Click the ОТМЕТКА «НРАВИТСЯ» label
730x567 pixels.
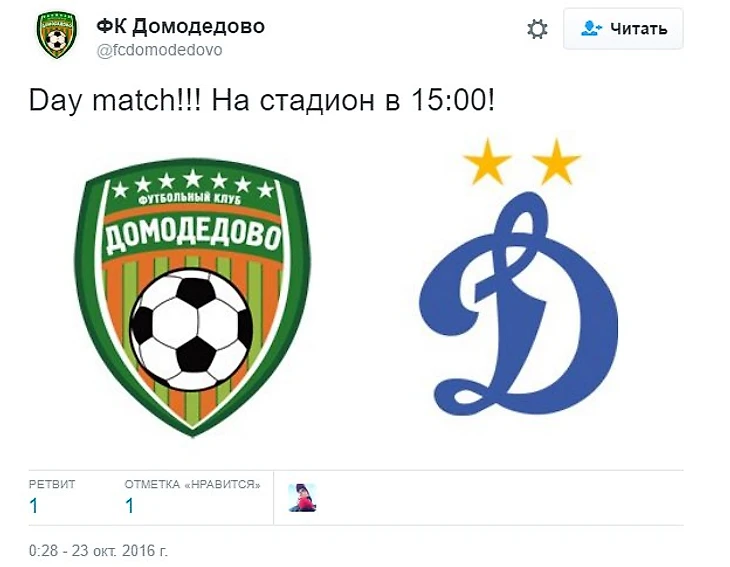[192, 484]
